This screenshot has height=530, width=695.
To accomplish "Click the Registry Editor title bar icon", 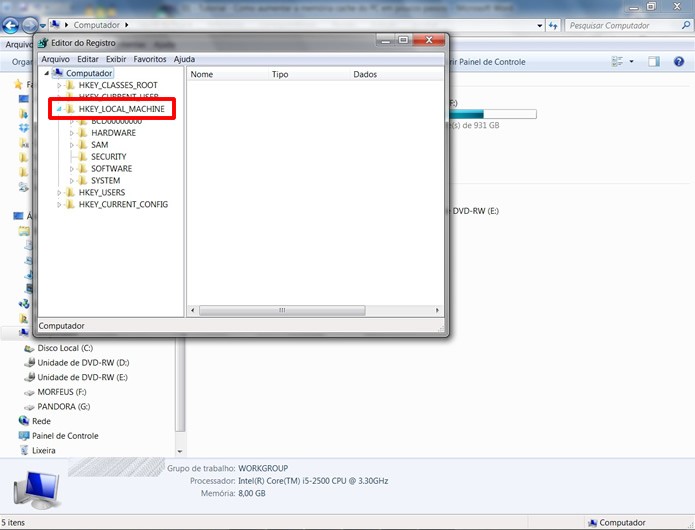I will (43, 43).
